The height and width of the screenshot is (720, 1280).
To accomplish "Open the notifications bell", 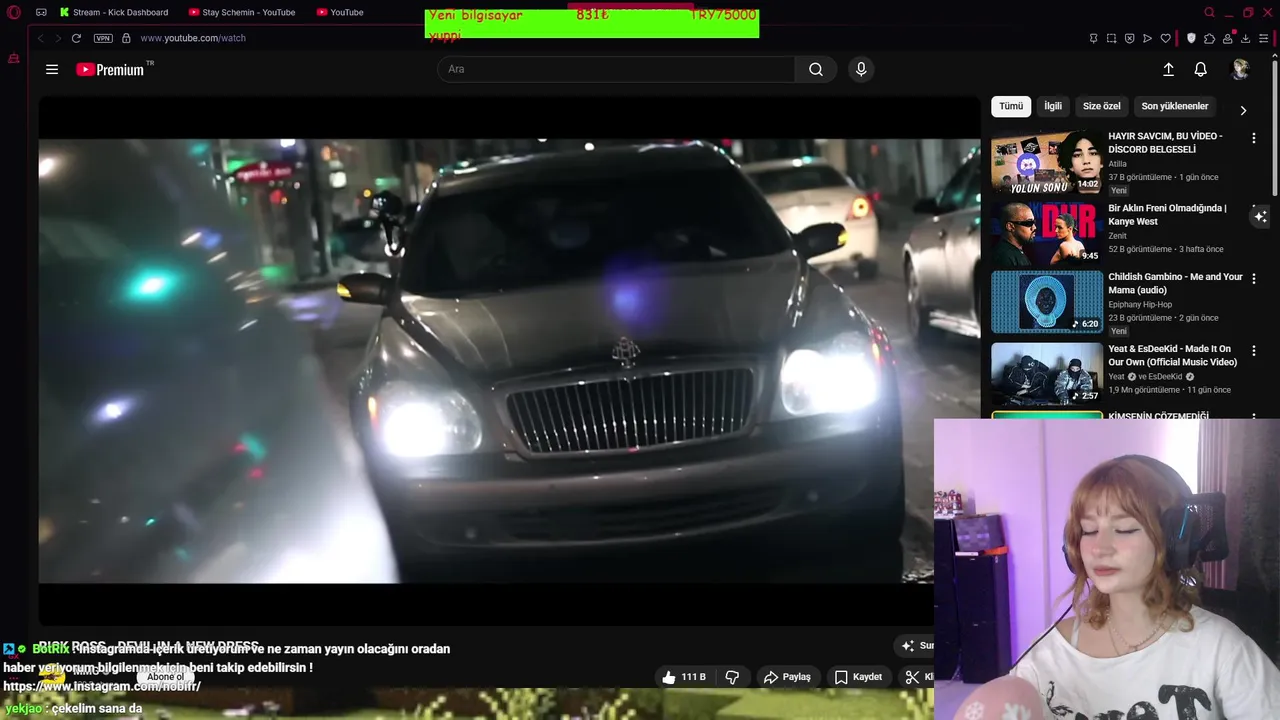I will pyautogui.click(x=1200, y=69).
